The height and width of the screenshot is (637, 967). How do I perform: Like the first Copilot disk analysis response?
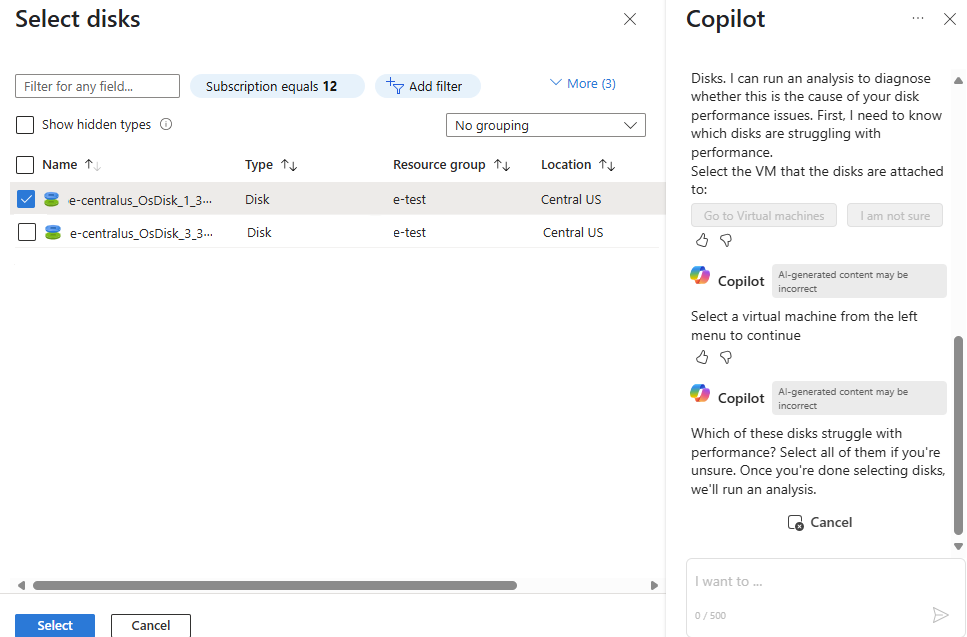[x=702, y=240]
